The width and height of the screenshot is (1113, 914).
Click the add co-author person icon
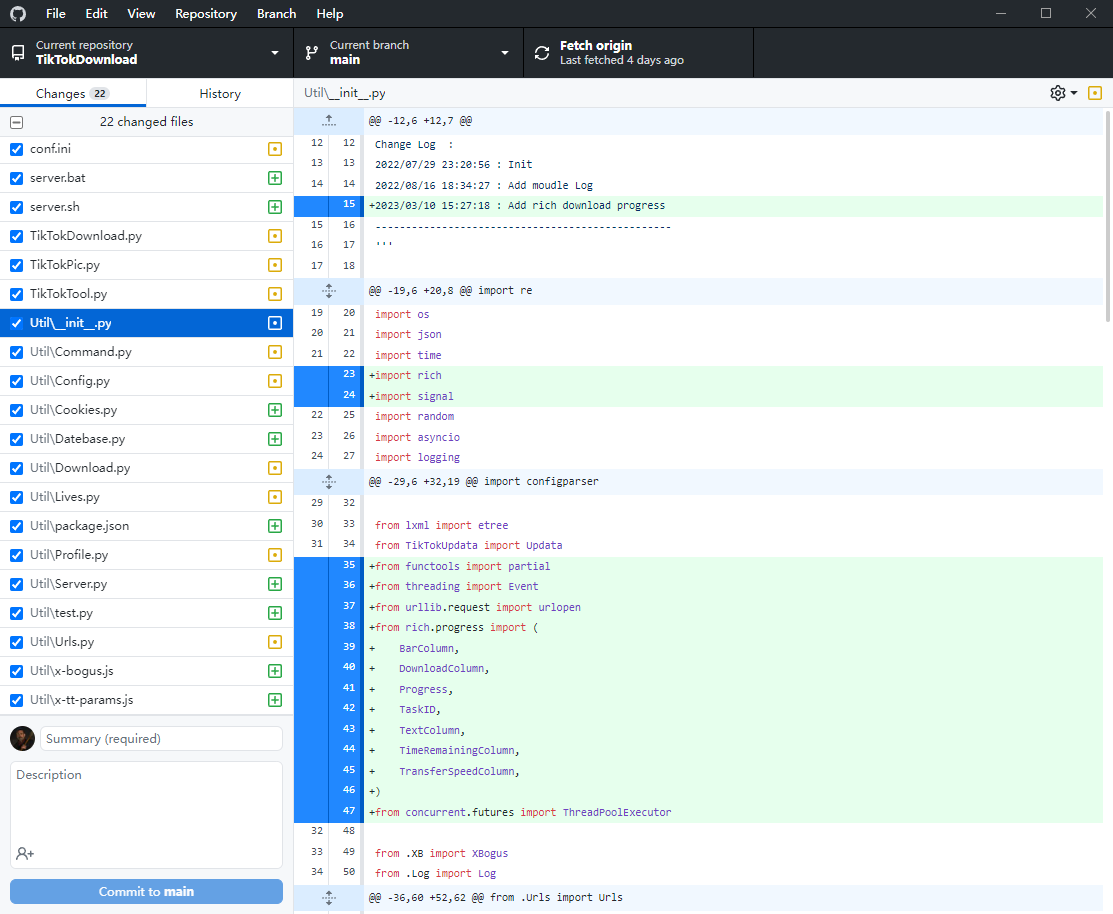tap(23, 852)
